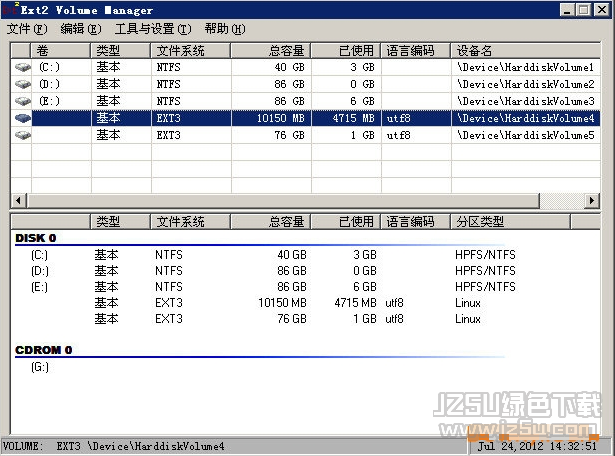Select (D:) under DISK 0
Screen dimensions: 615x456
[x=40, y=271]
